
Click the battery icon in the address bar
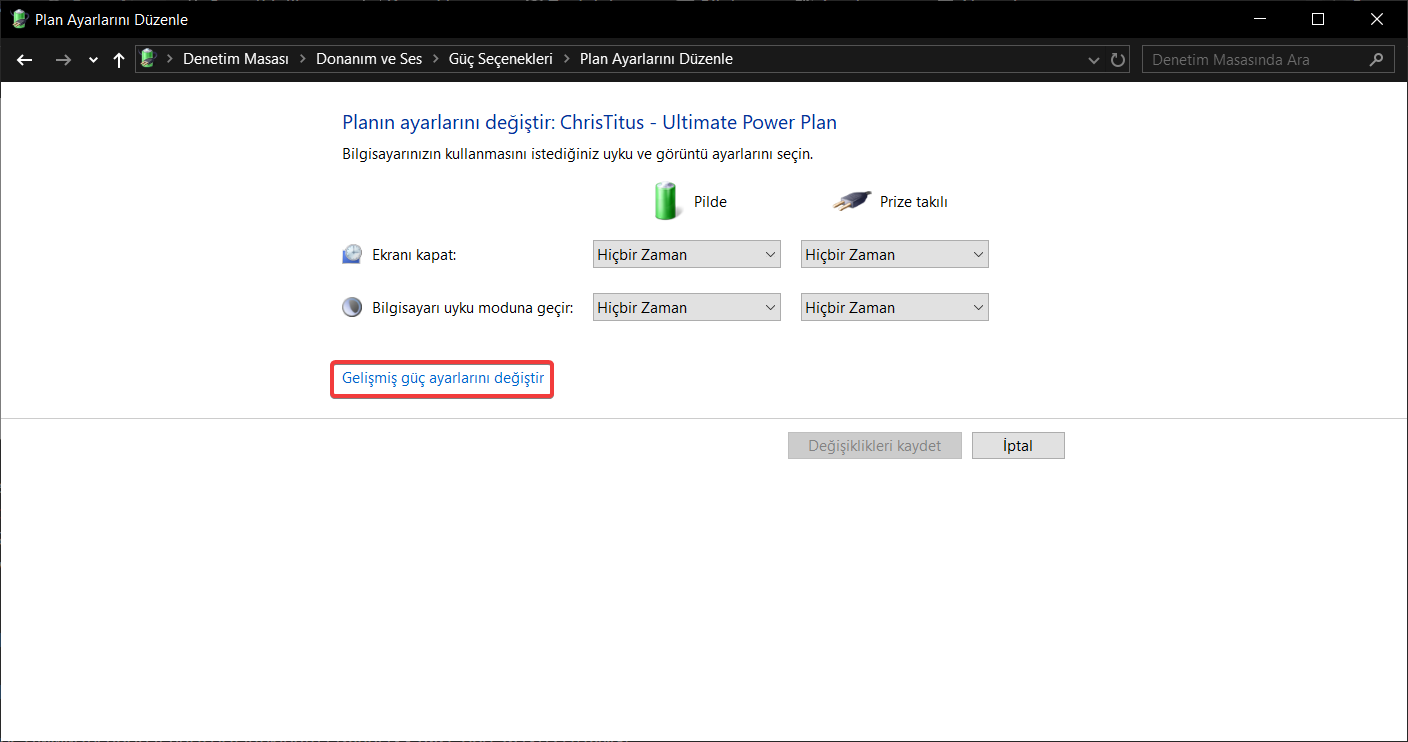click(148, 59)
